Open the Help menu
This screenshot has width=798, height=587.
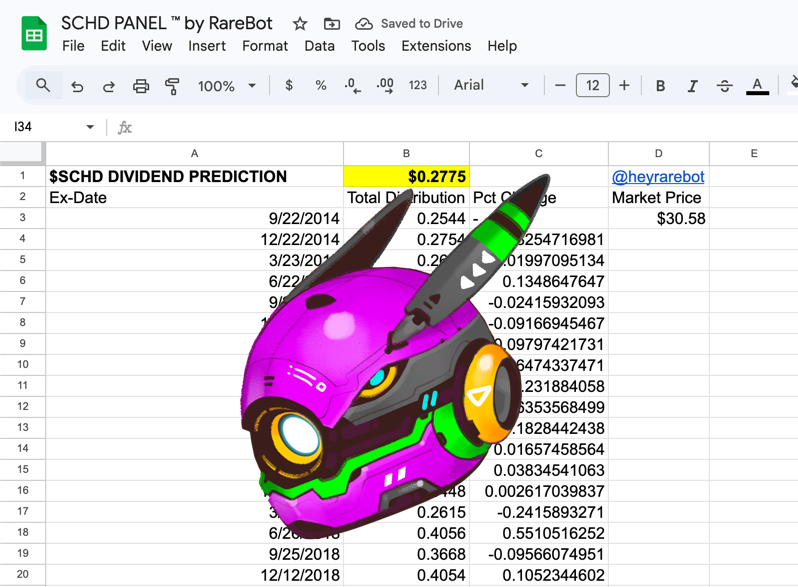click(502, 46)
